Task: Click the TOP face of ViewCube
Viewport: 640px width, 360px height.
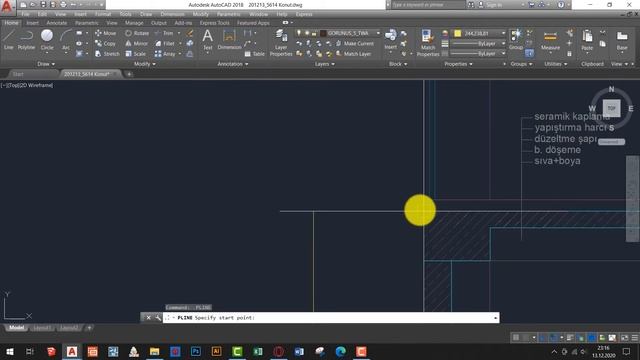Action: click(611, 108)
